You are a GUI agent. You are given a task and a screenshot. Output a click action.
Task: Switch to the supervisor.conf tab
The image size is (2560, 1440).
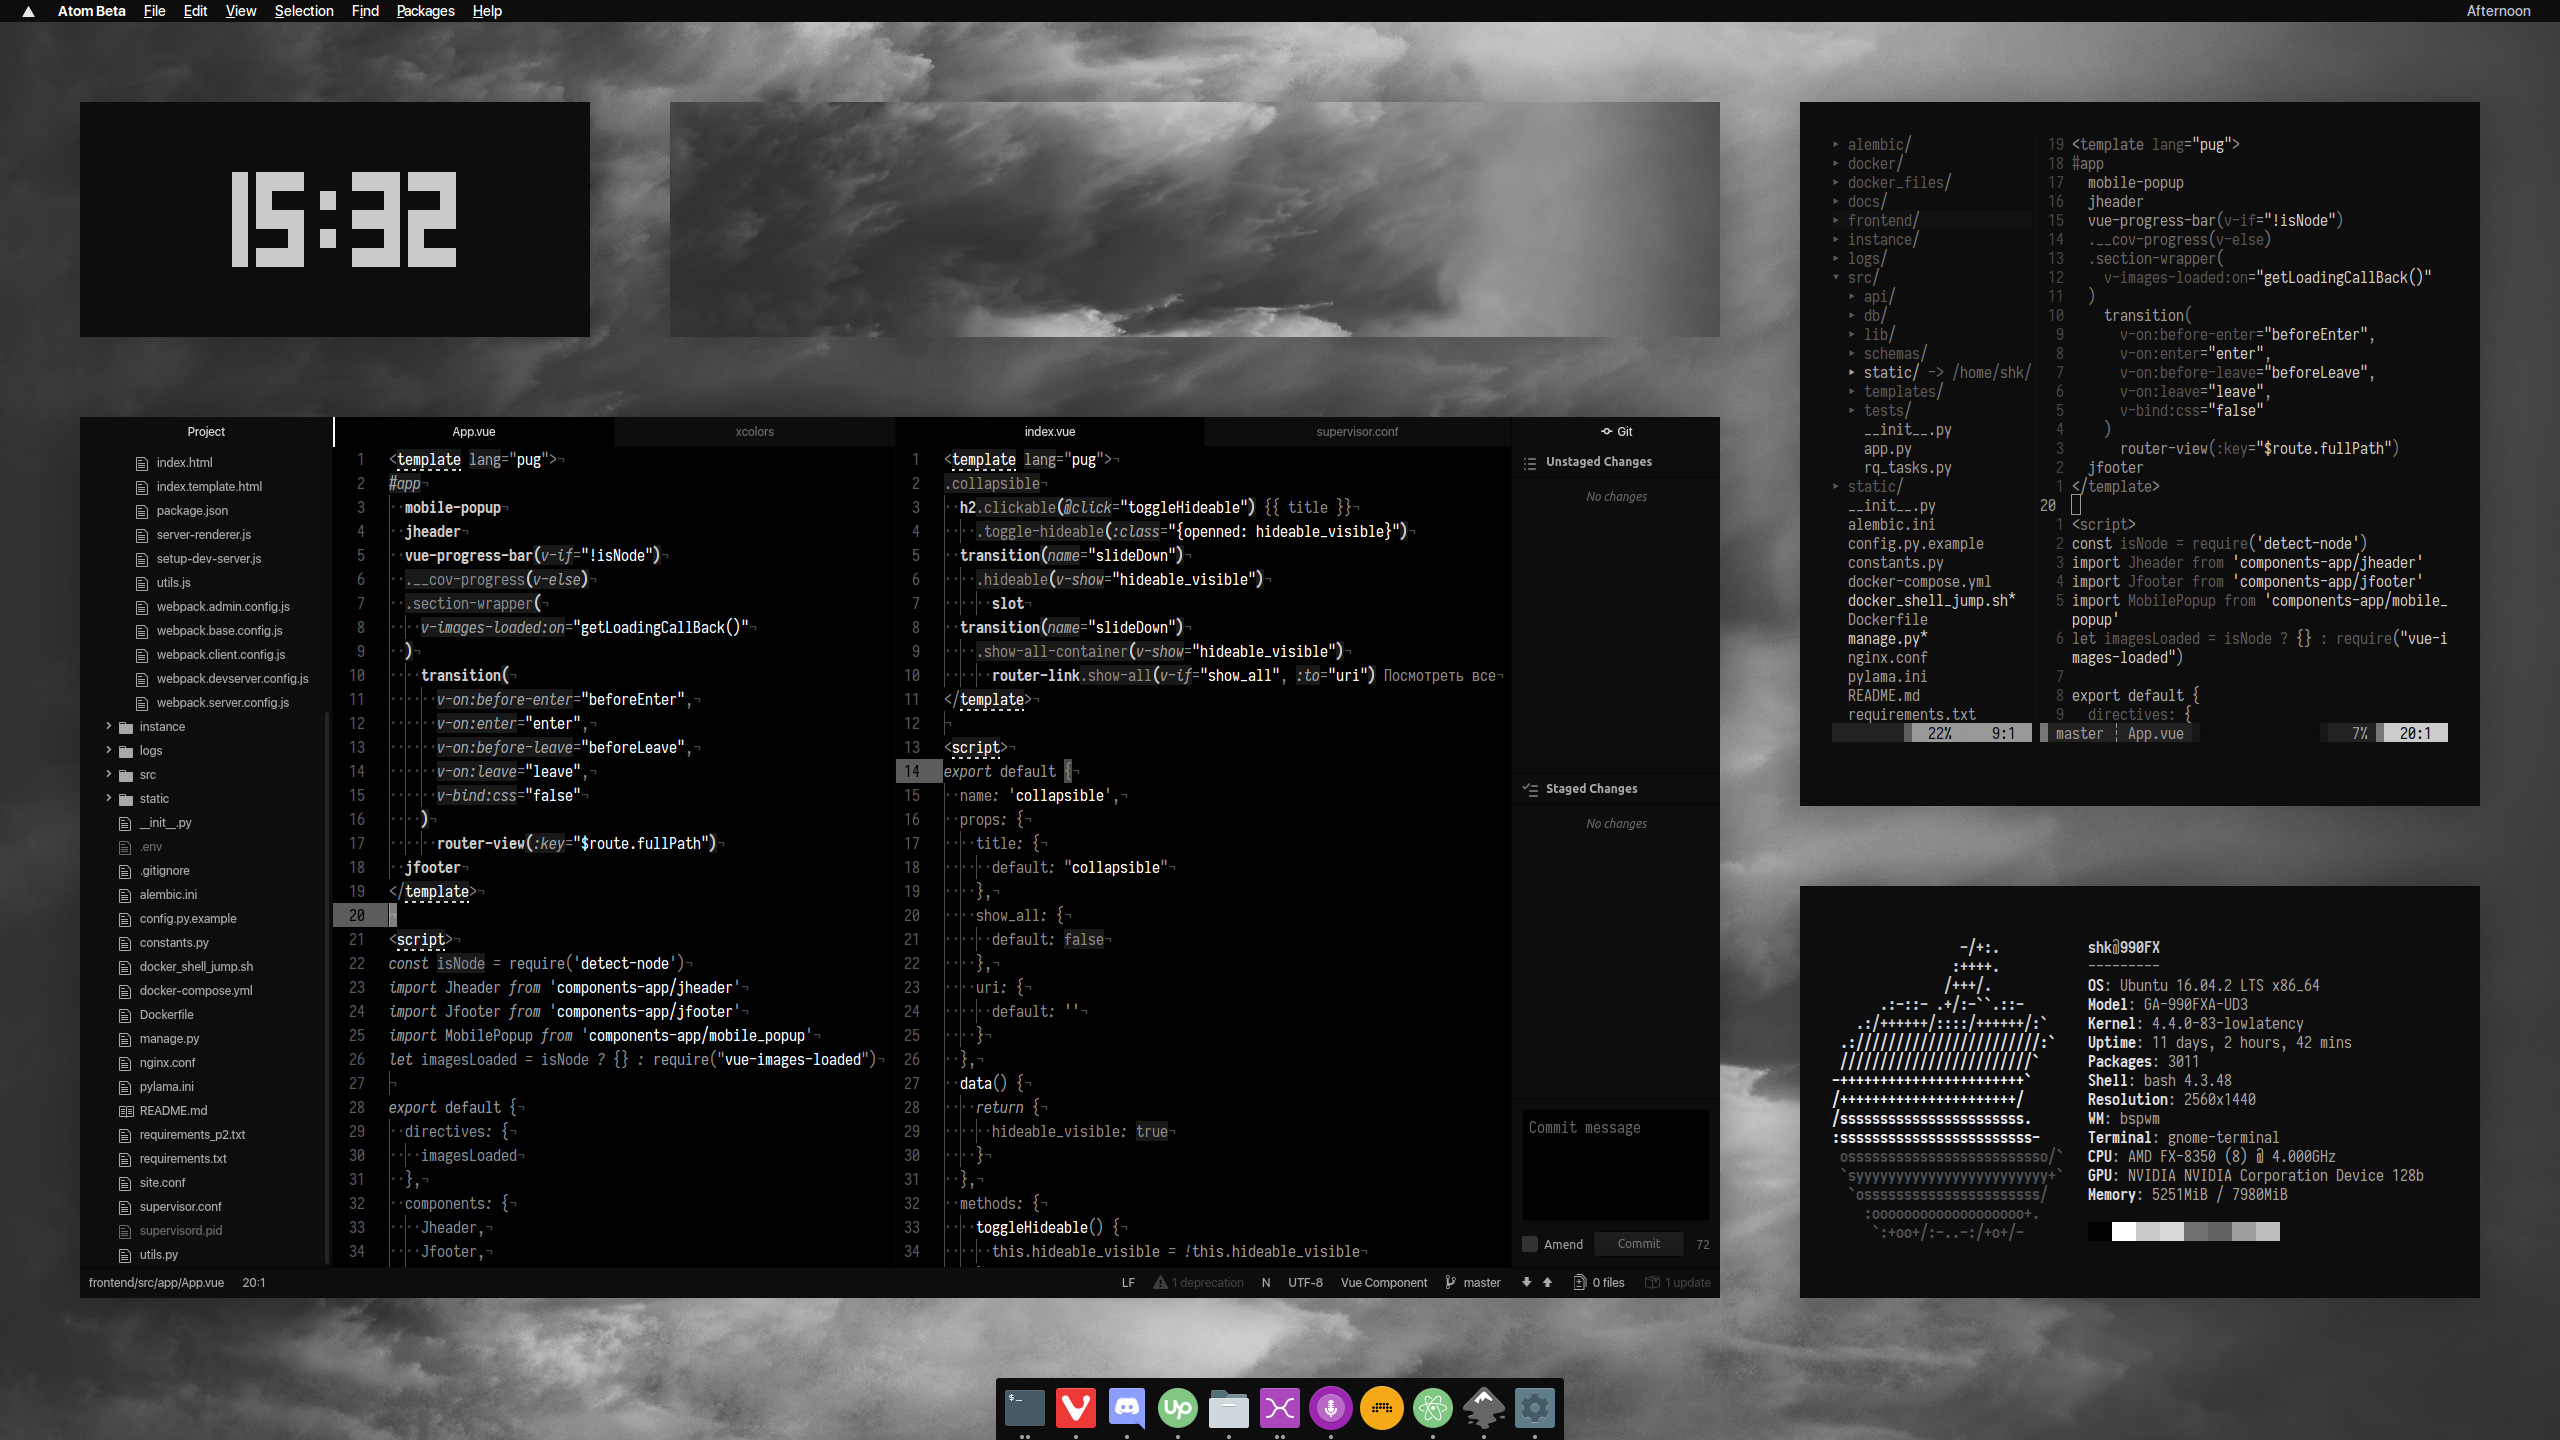tap(1357, 432)
